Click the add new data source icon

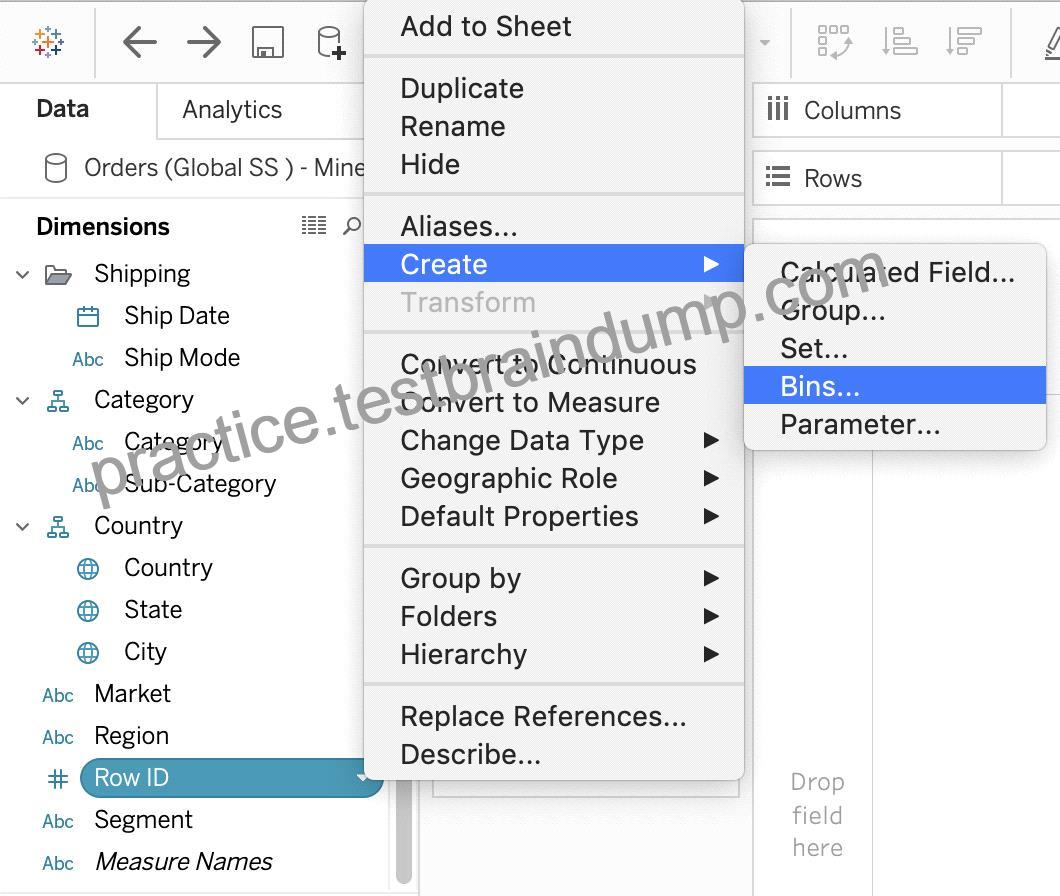tap(331, 42)
